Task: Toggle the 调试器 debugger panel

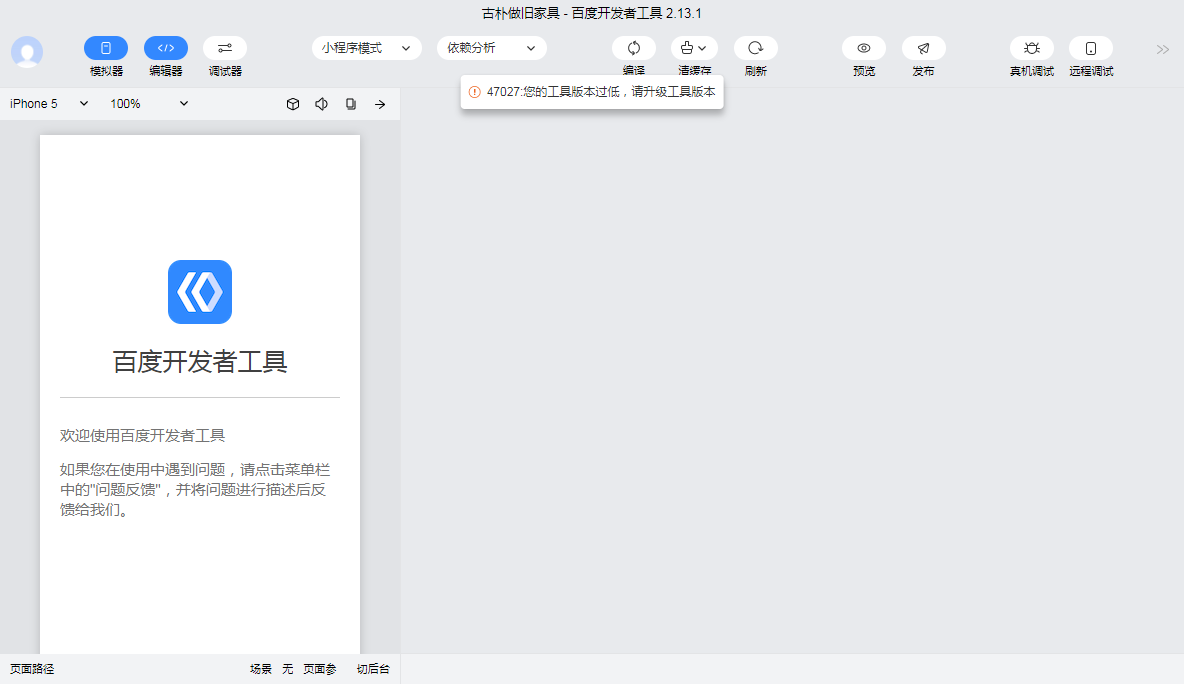Action: (225, 48)
